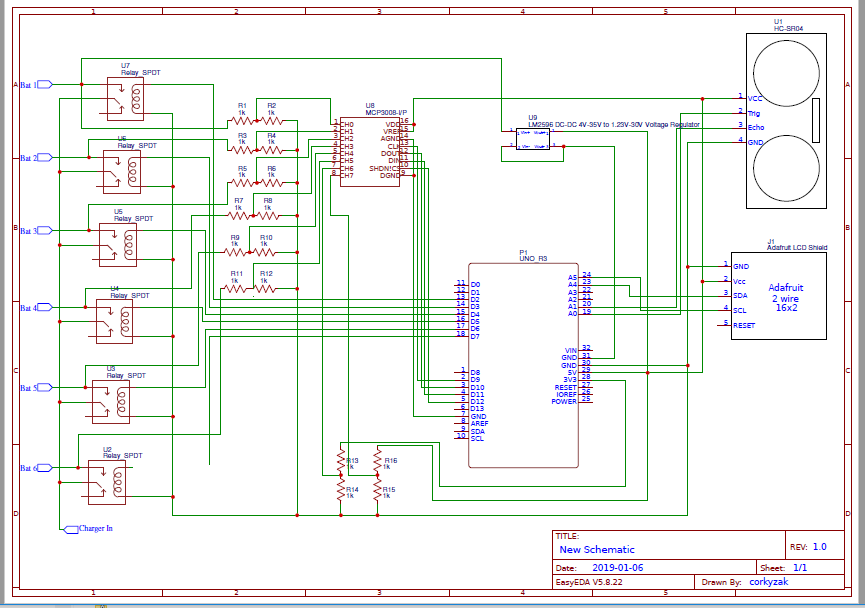Screen dimensions: 865x608
Task: Select relay U2 at the bottom left
Action: coord(105,483)
